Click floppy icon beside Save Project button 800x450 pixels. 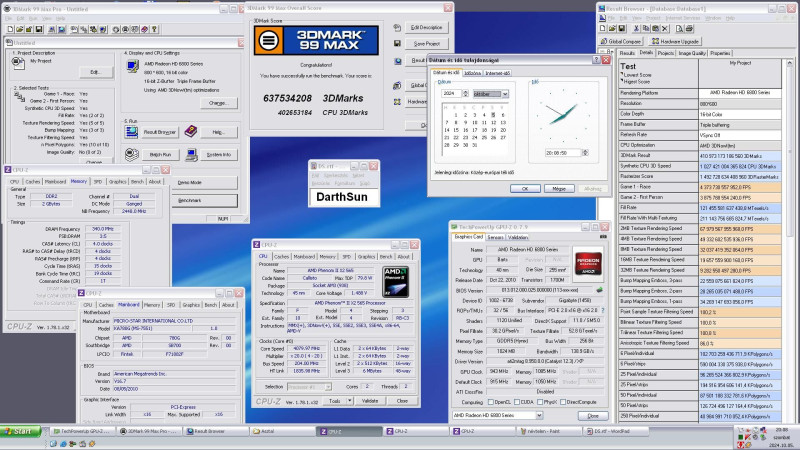coord(397,44)
